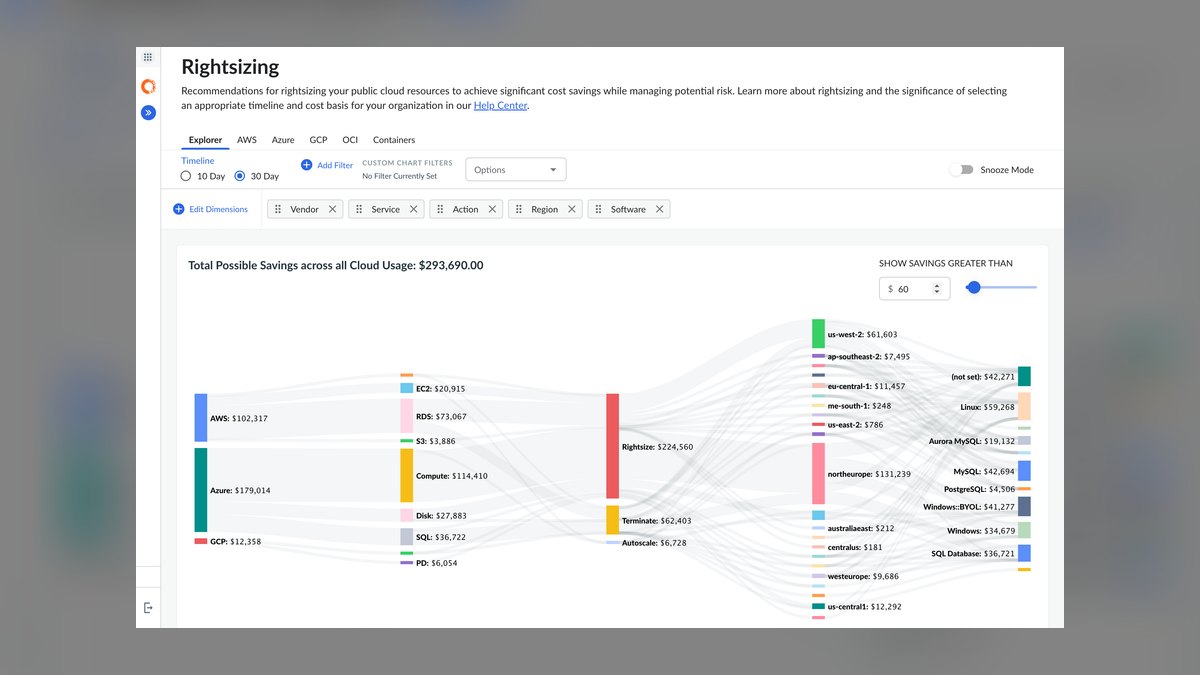Click the "eu-central-1: $11,457" label
Viewport: 1200px width, 675px height.
[866, 386]
